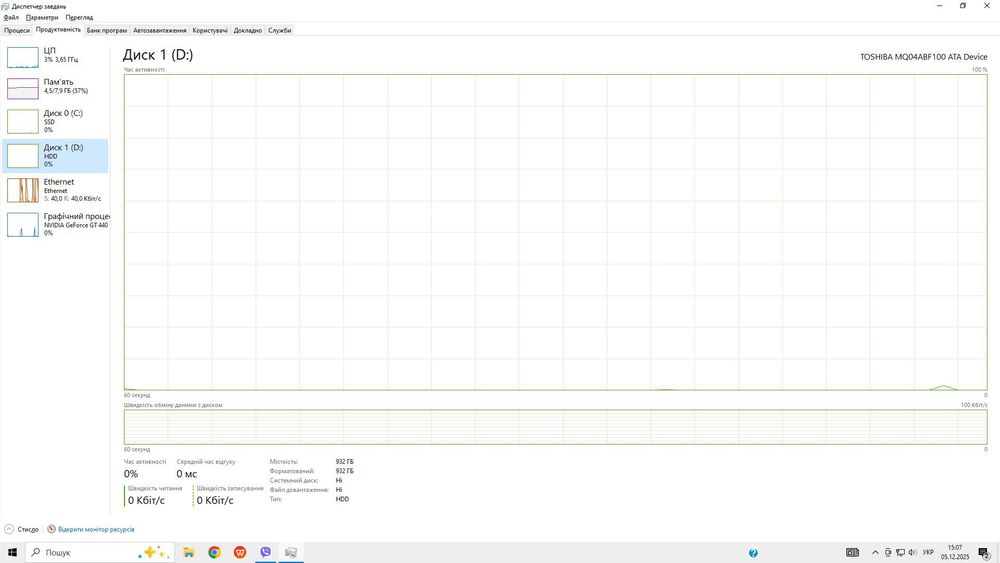Minimize the Task Manager window

pyautogui.click(x=939, y=6)
